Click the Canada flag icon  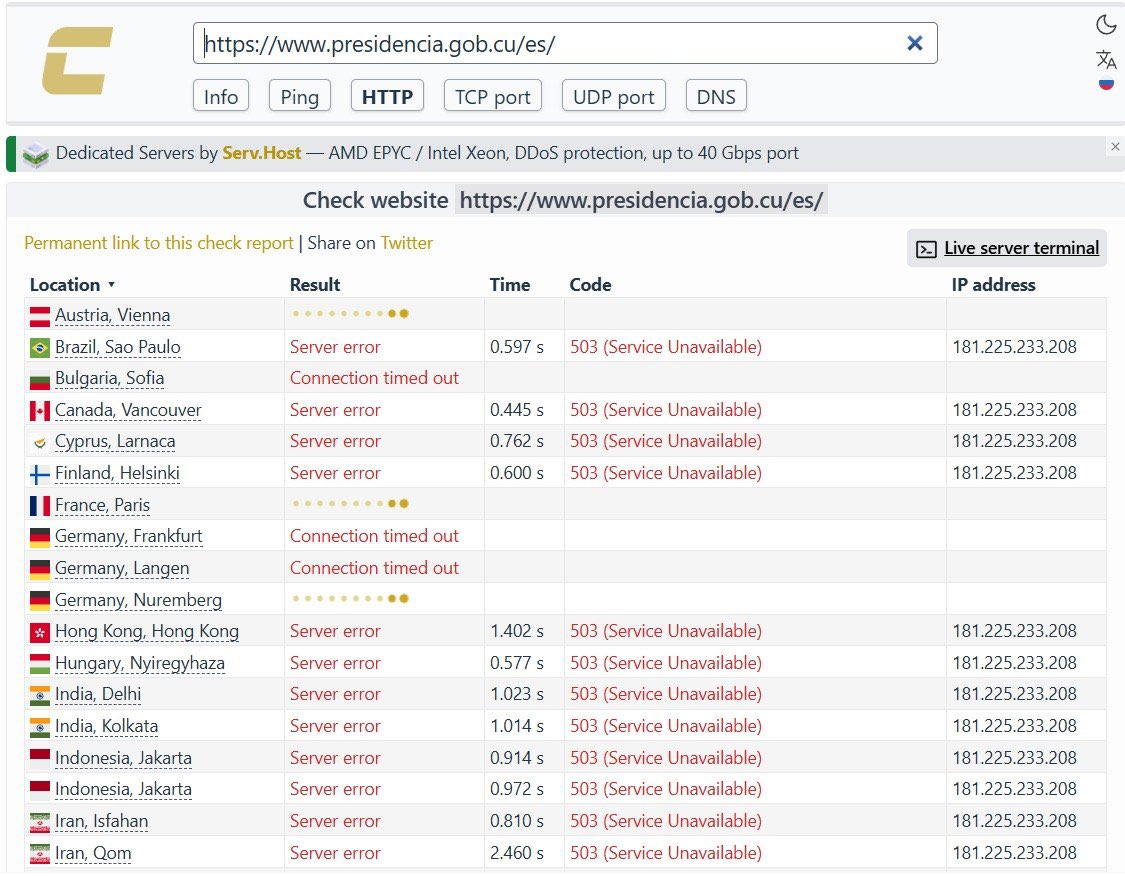click(39, 411)
